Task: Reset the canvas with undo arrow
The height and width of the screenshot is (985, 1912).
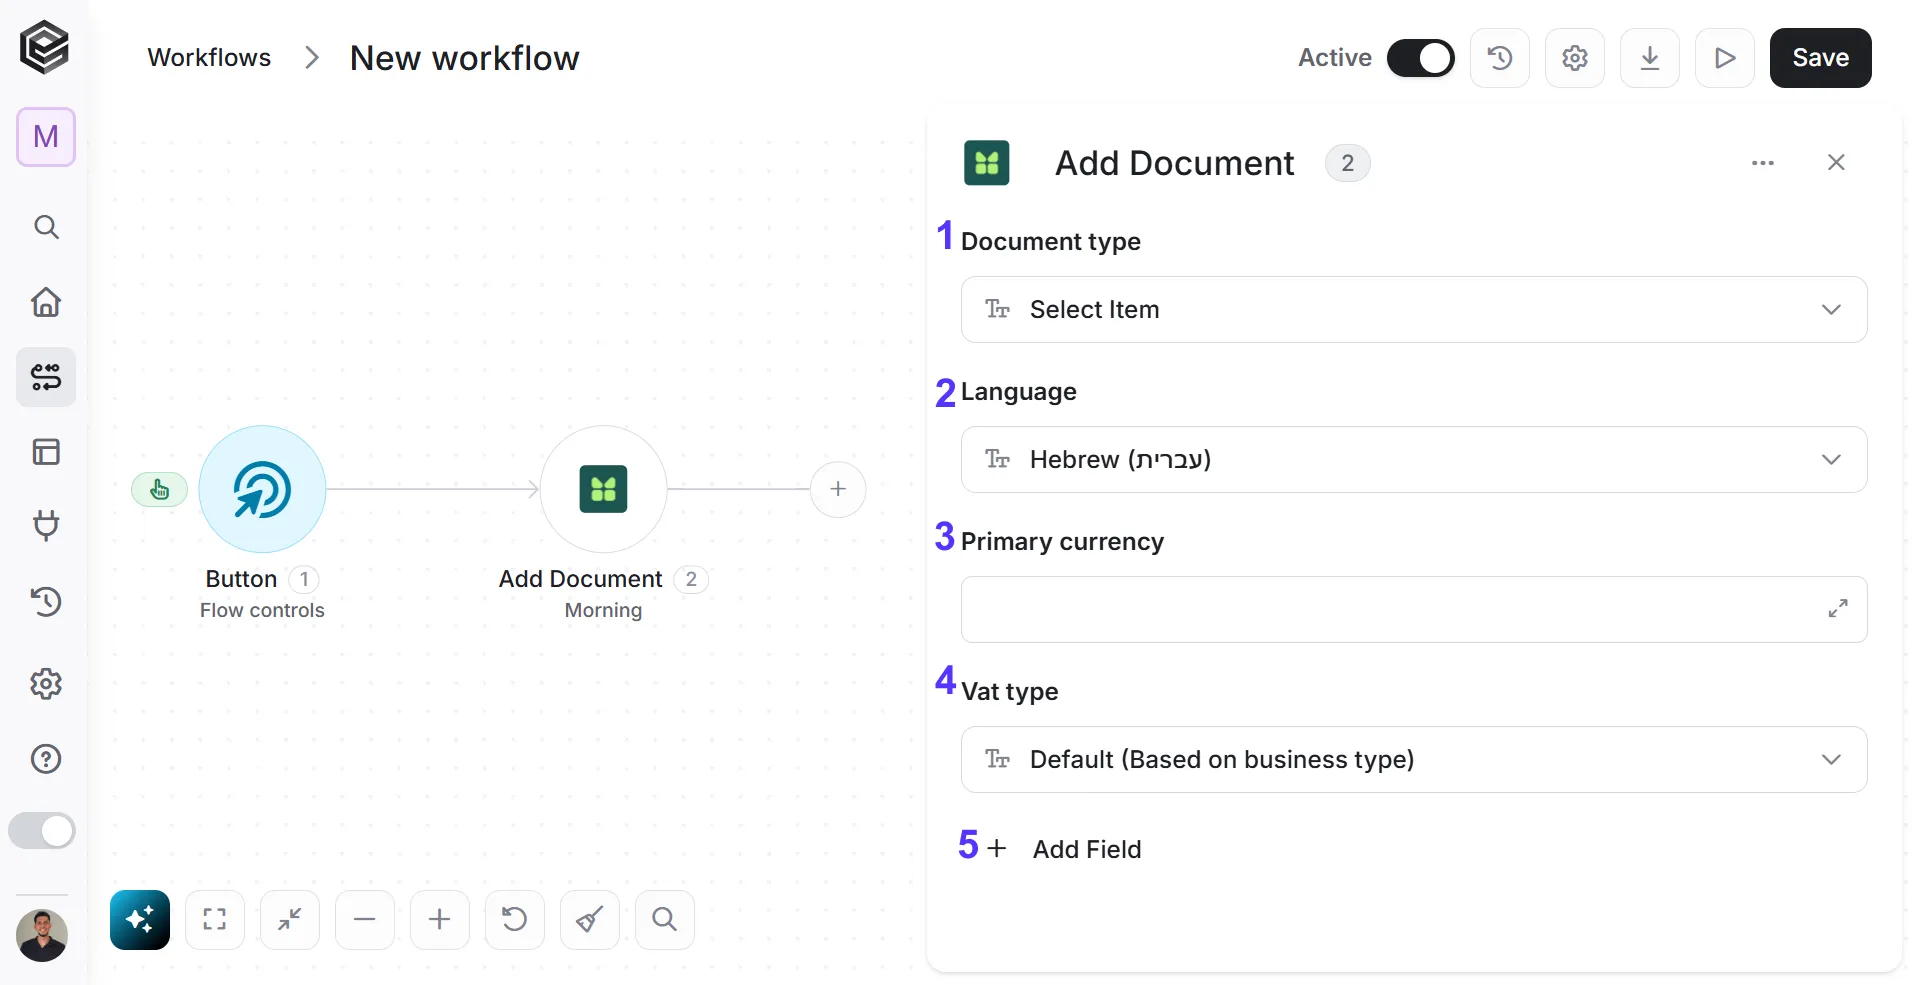Action: tap(515, 920)
